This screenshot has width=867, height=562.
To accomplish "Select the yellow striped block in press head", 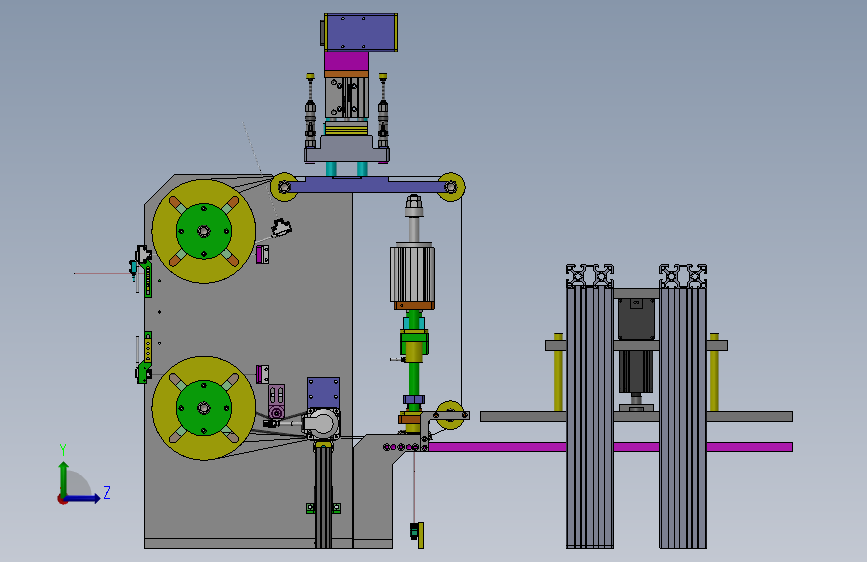I will [347, 129].
